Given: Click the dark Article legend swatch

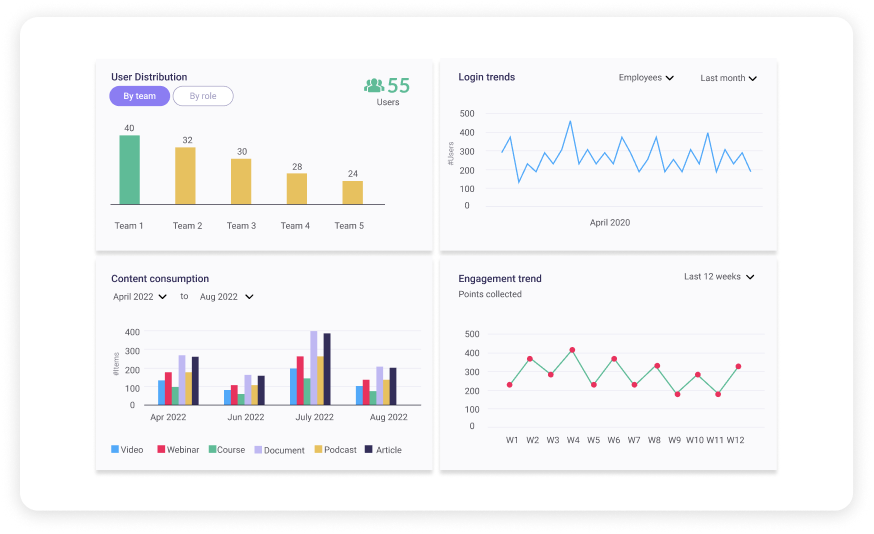Looking at the screenshot, I should [369, 450].
